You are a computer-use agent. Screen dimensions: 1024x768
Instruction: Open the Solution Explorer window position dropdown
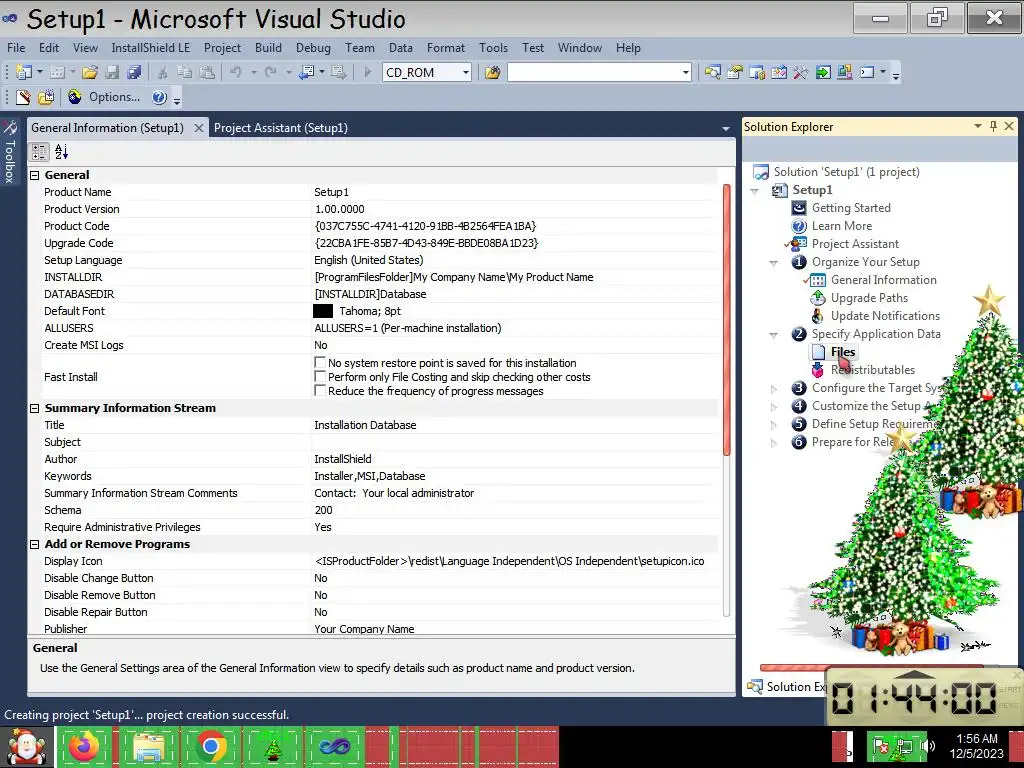[x=978, y=126]
